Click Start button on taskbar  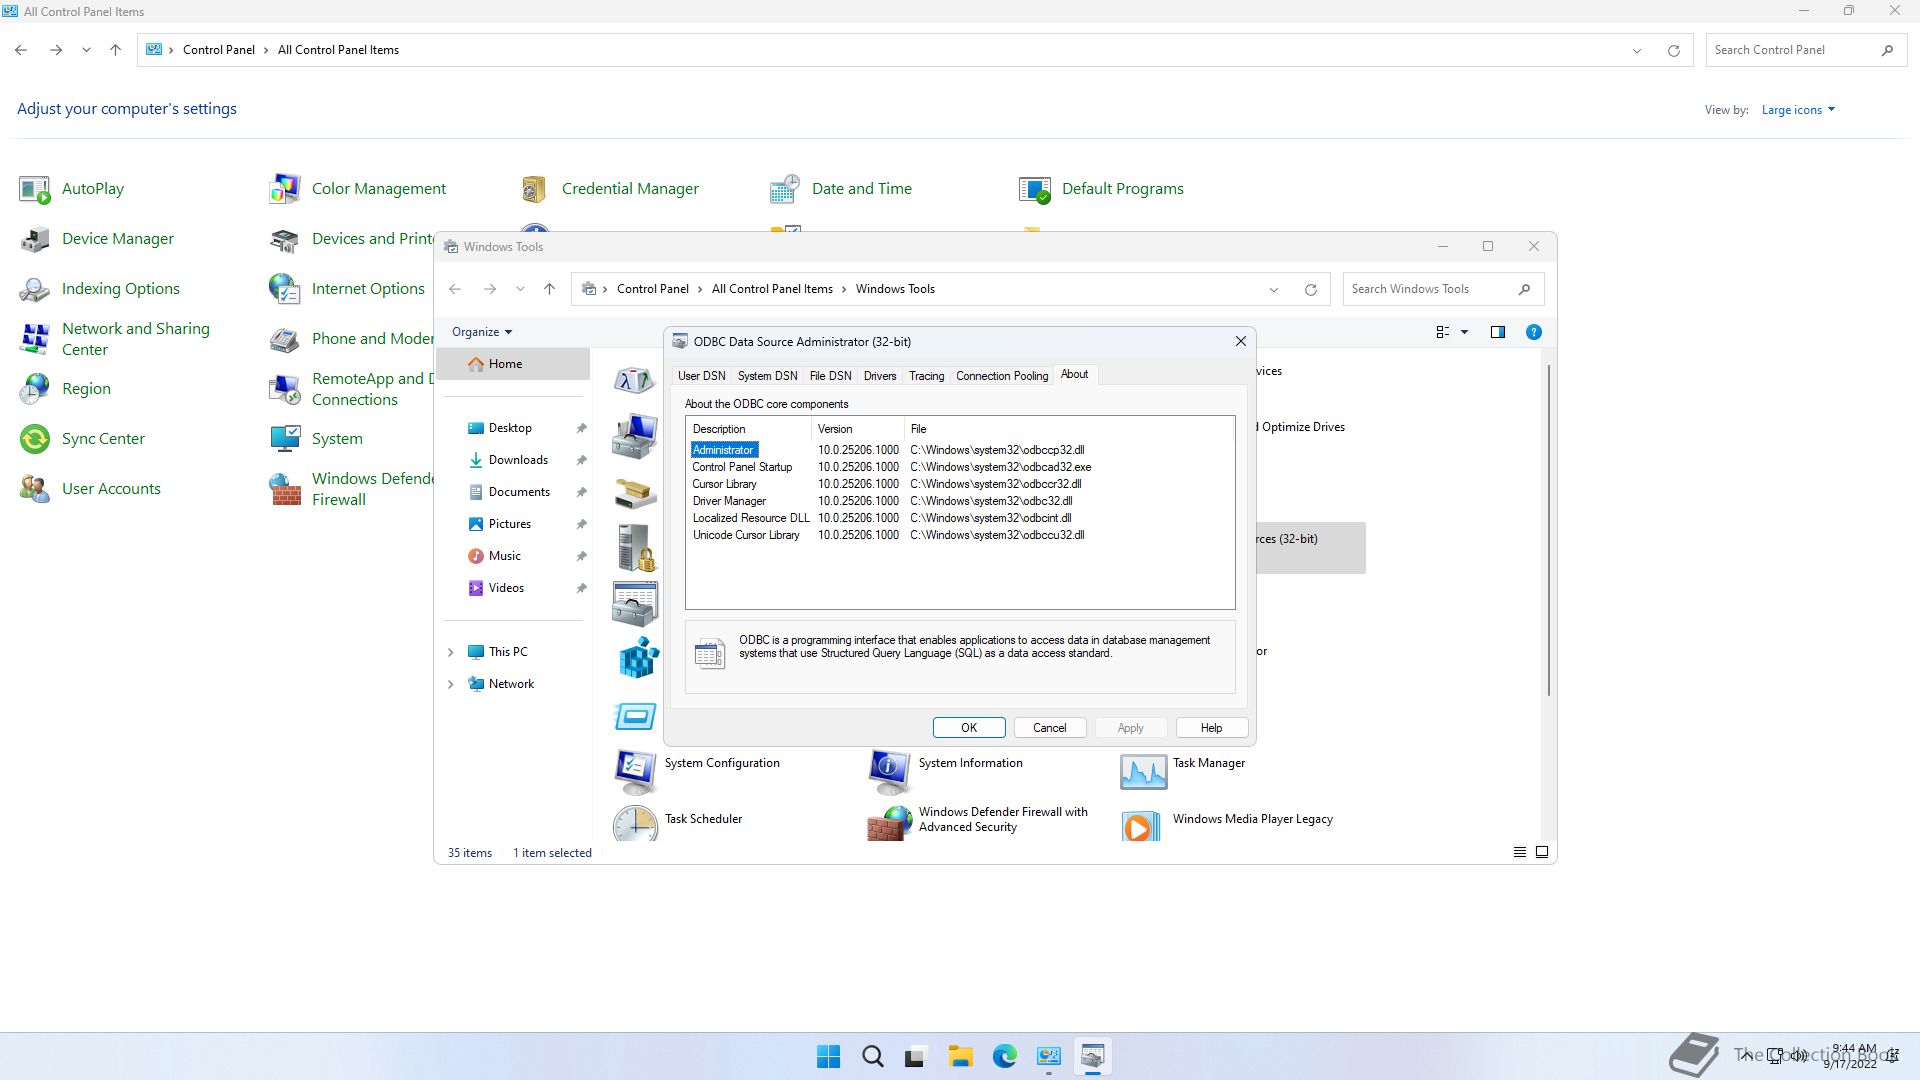[x=828, y=1057]
